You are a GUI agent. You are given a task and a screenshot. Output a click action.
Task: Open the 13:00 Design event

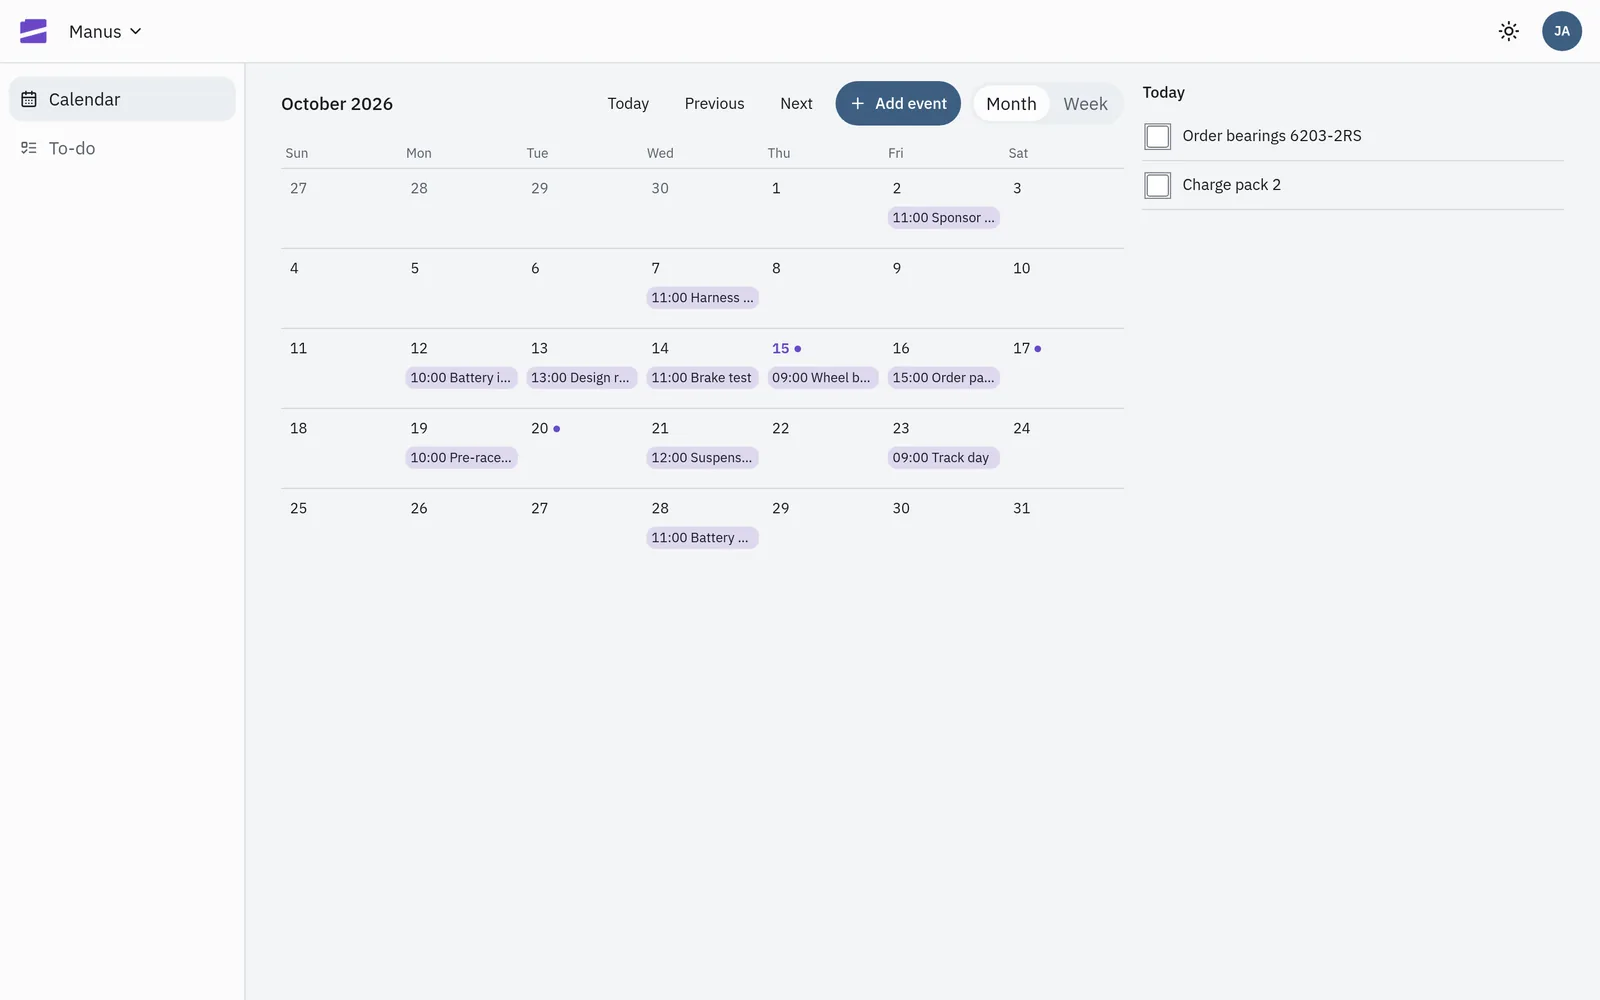(x=581, y=377)
